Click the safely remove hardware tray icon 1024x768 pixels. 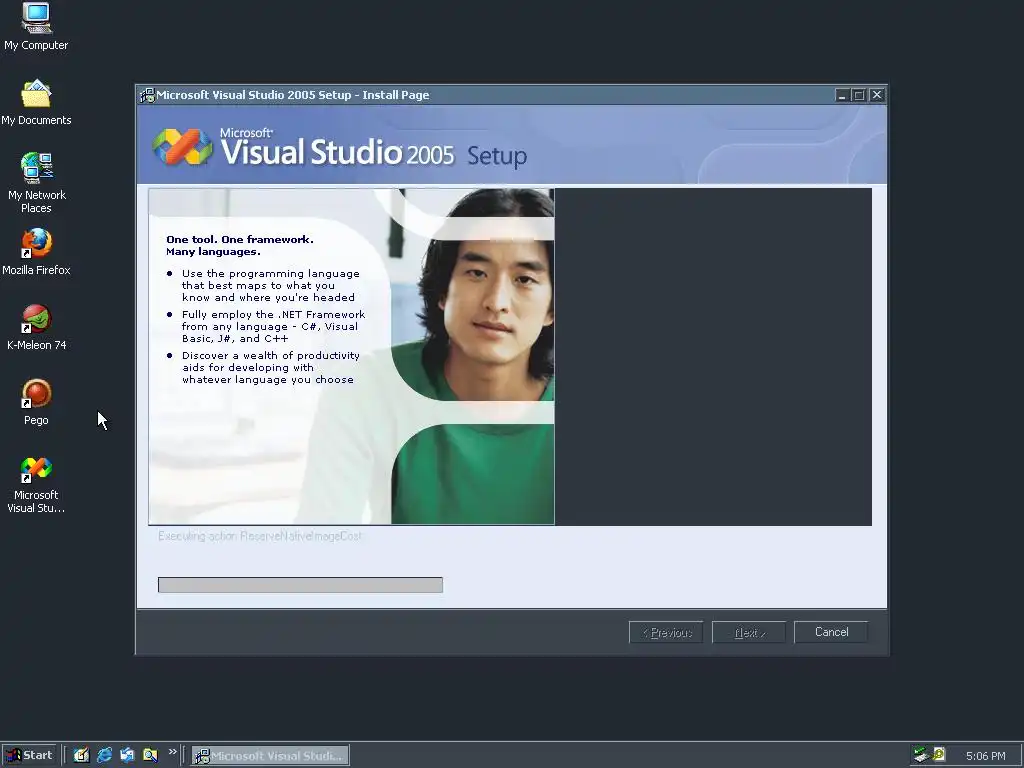921,755
